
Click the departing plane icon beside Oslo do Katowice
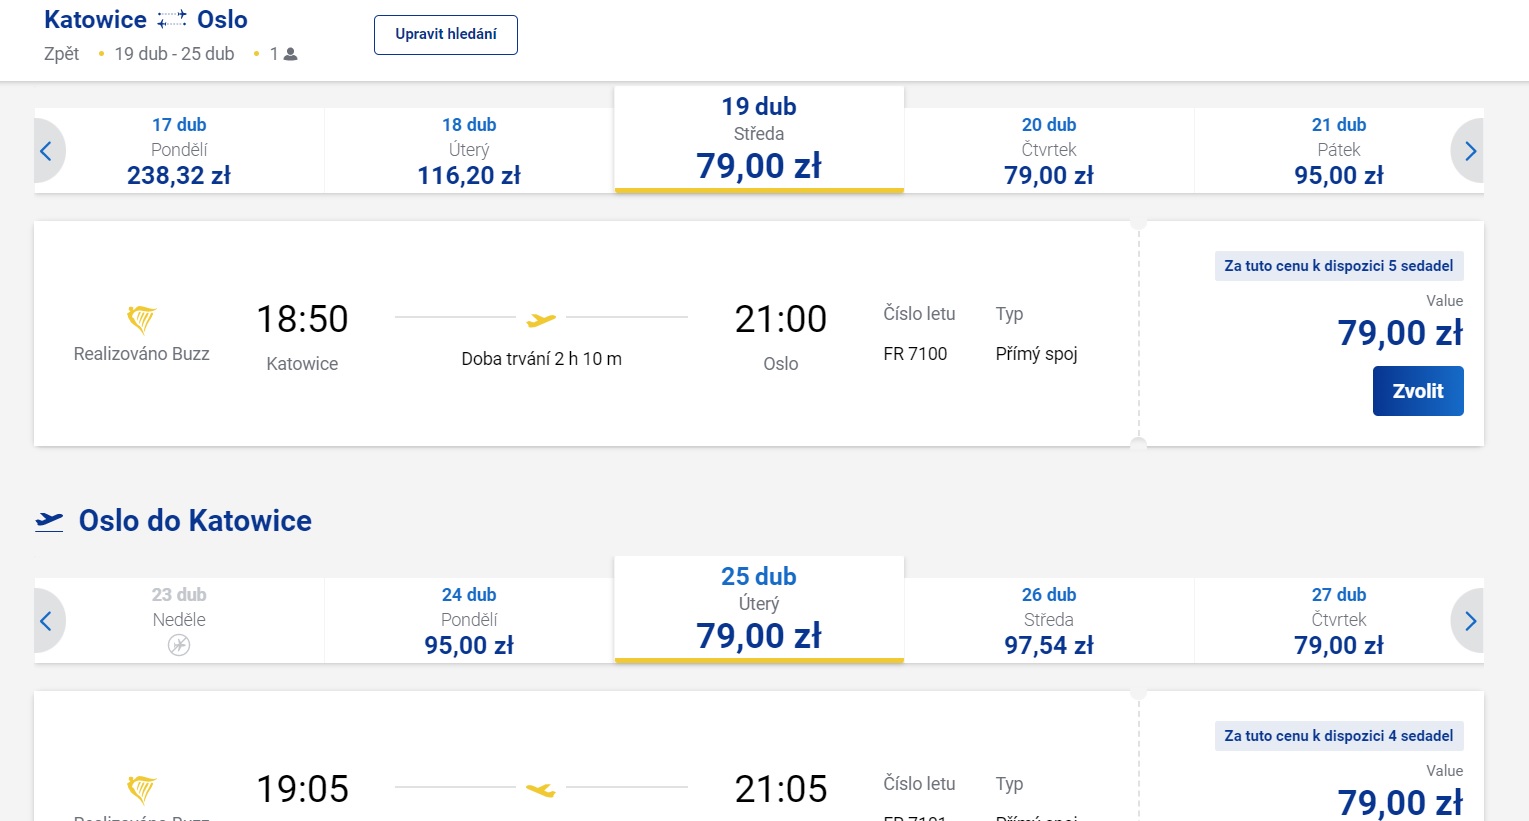(x=49, y=521)
